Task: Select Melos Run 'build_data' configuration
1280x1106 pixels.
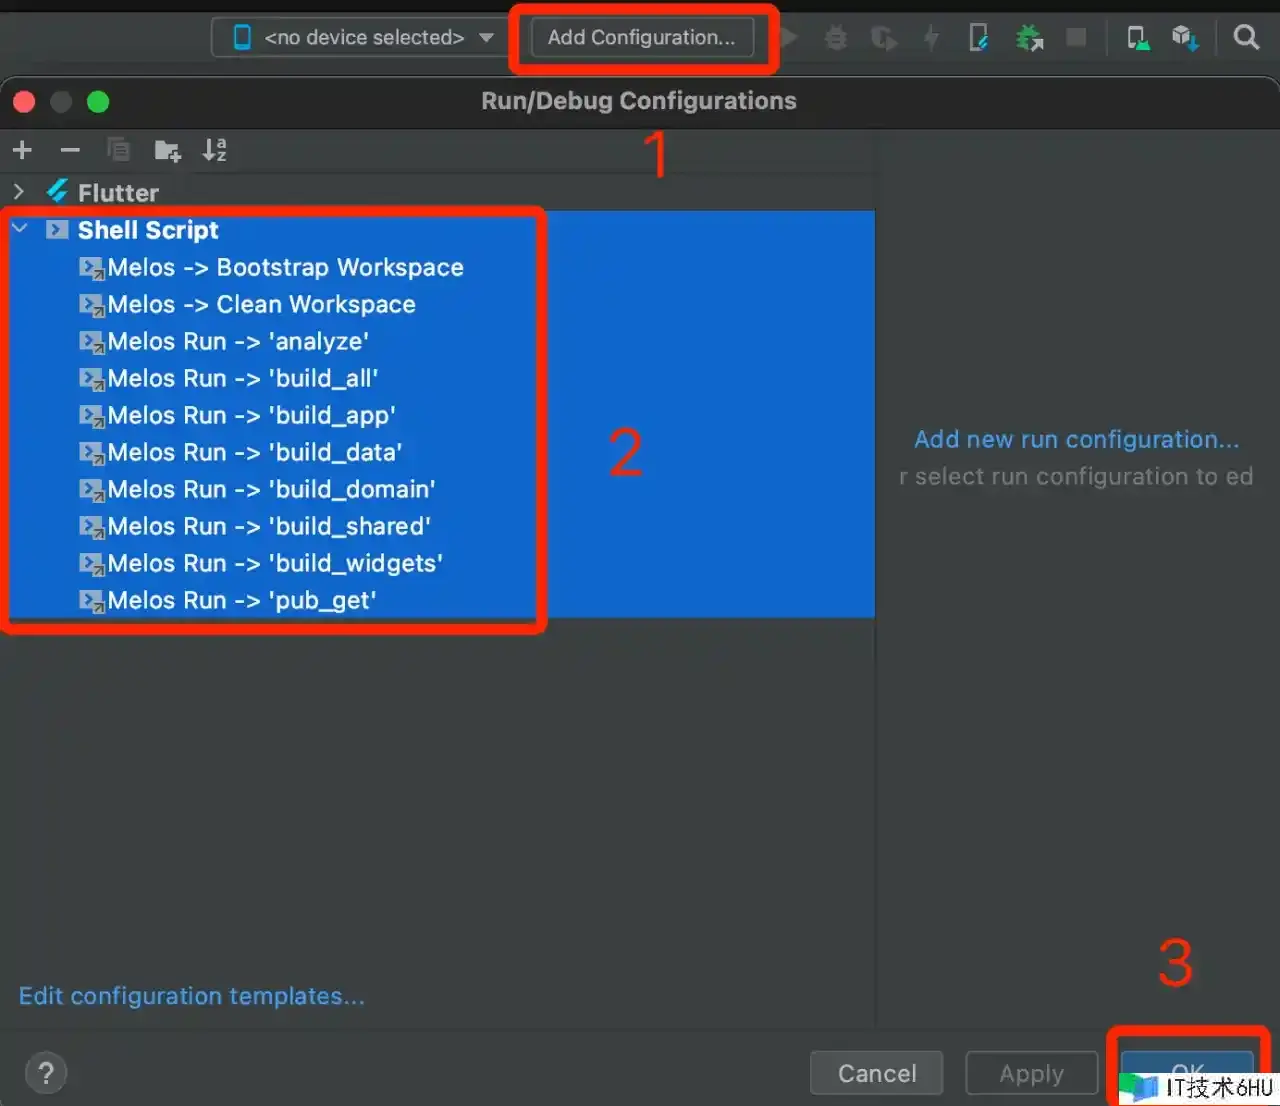Action: point(255,452)
